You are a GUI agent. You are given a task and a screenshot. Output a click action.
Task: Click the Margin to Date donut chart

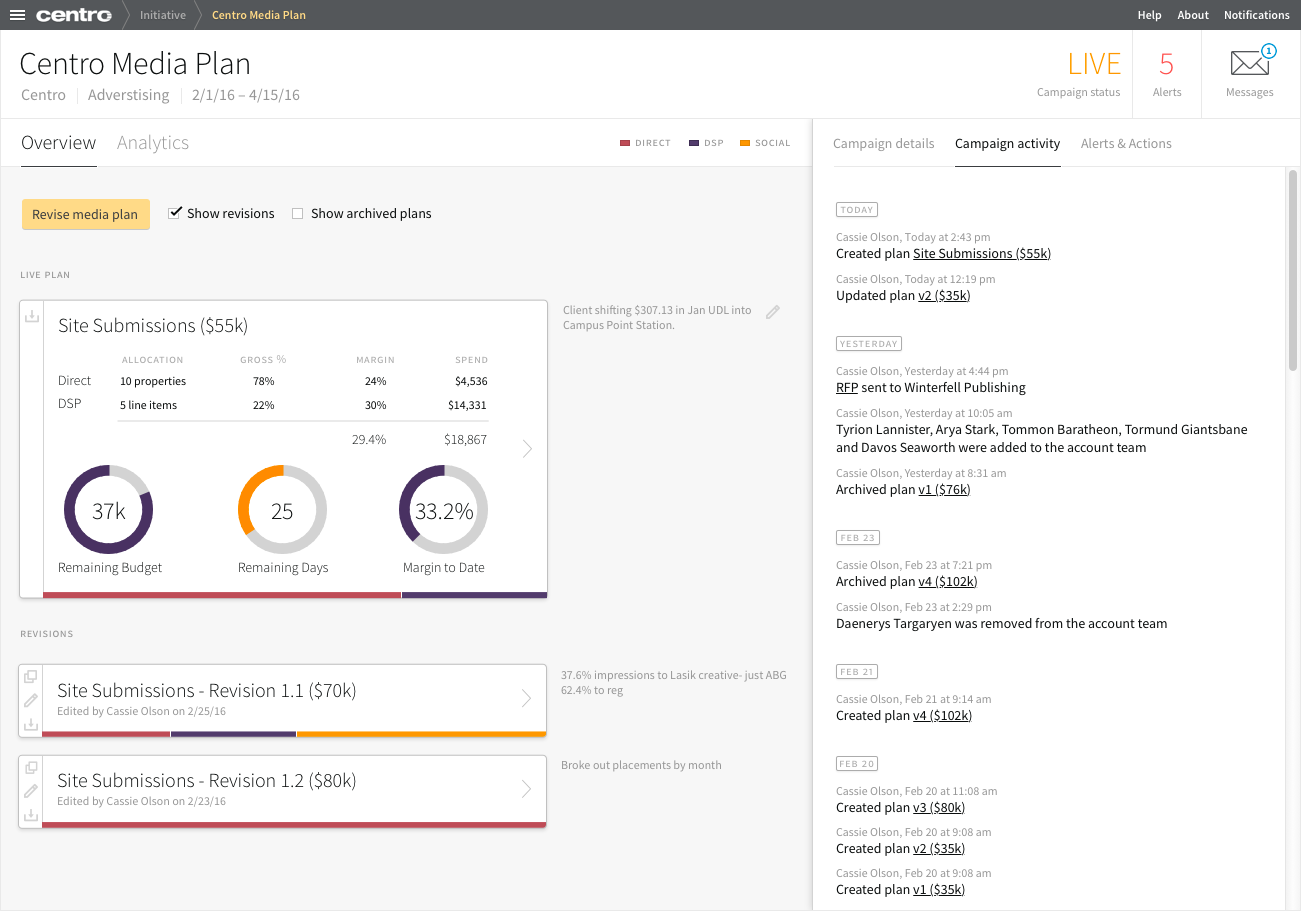pos(442,508)
